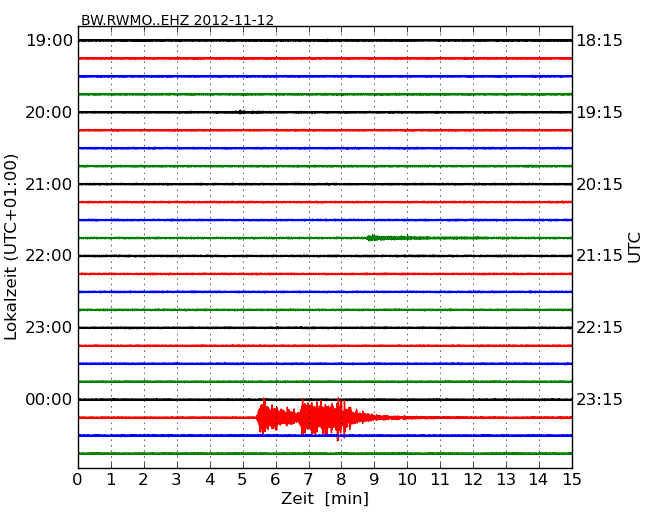Viewport: 650px width, 520px height.
Task: Click the x-axis tick label 14
Action: 539,479
